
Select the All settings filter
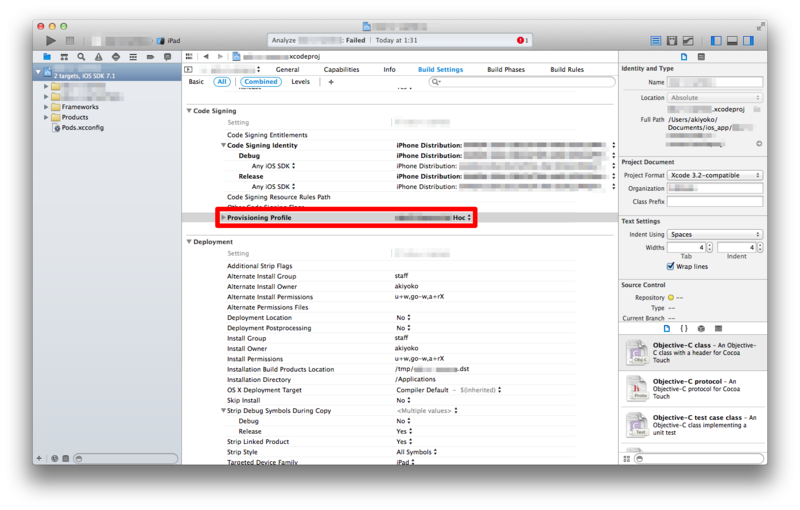[x=222, y=82]
